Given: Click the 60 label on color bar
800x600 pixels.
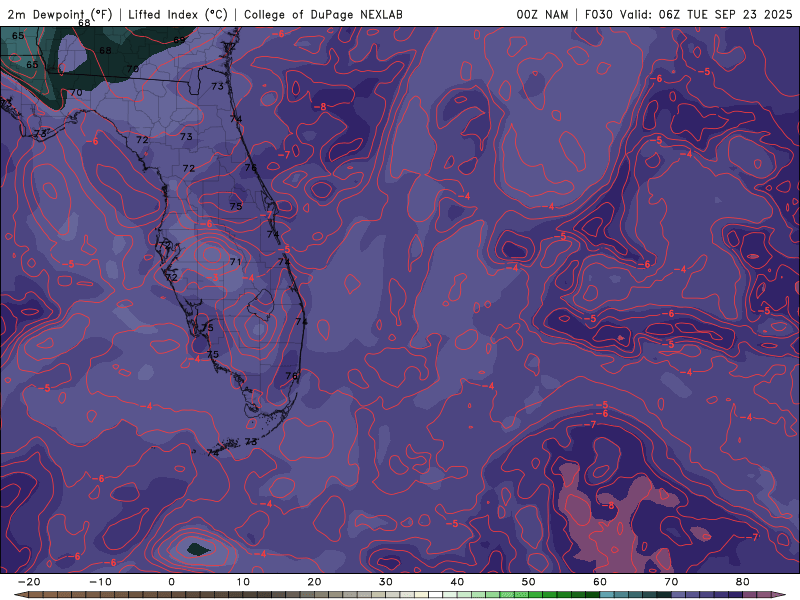Looking at the screenshot, I should point(600,582).
